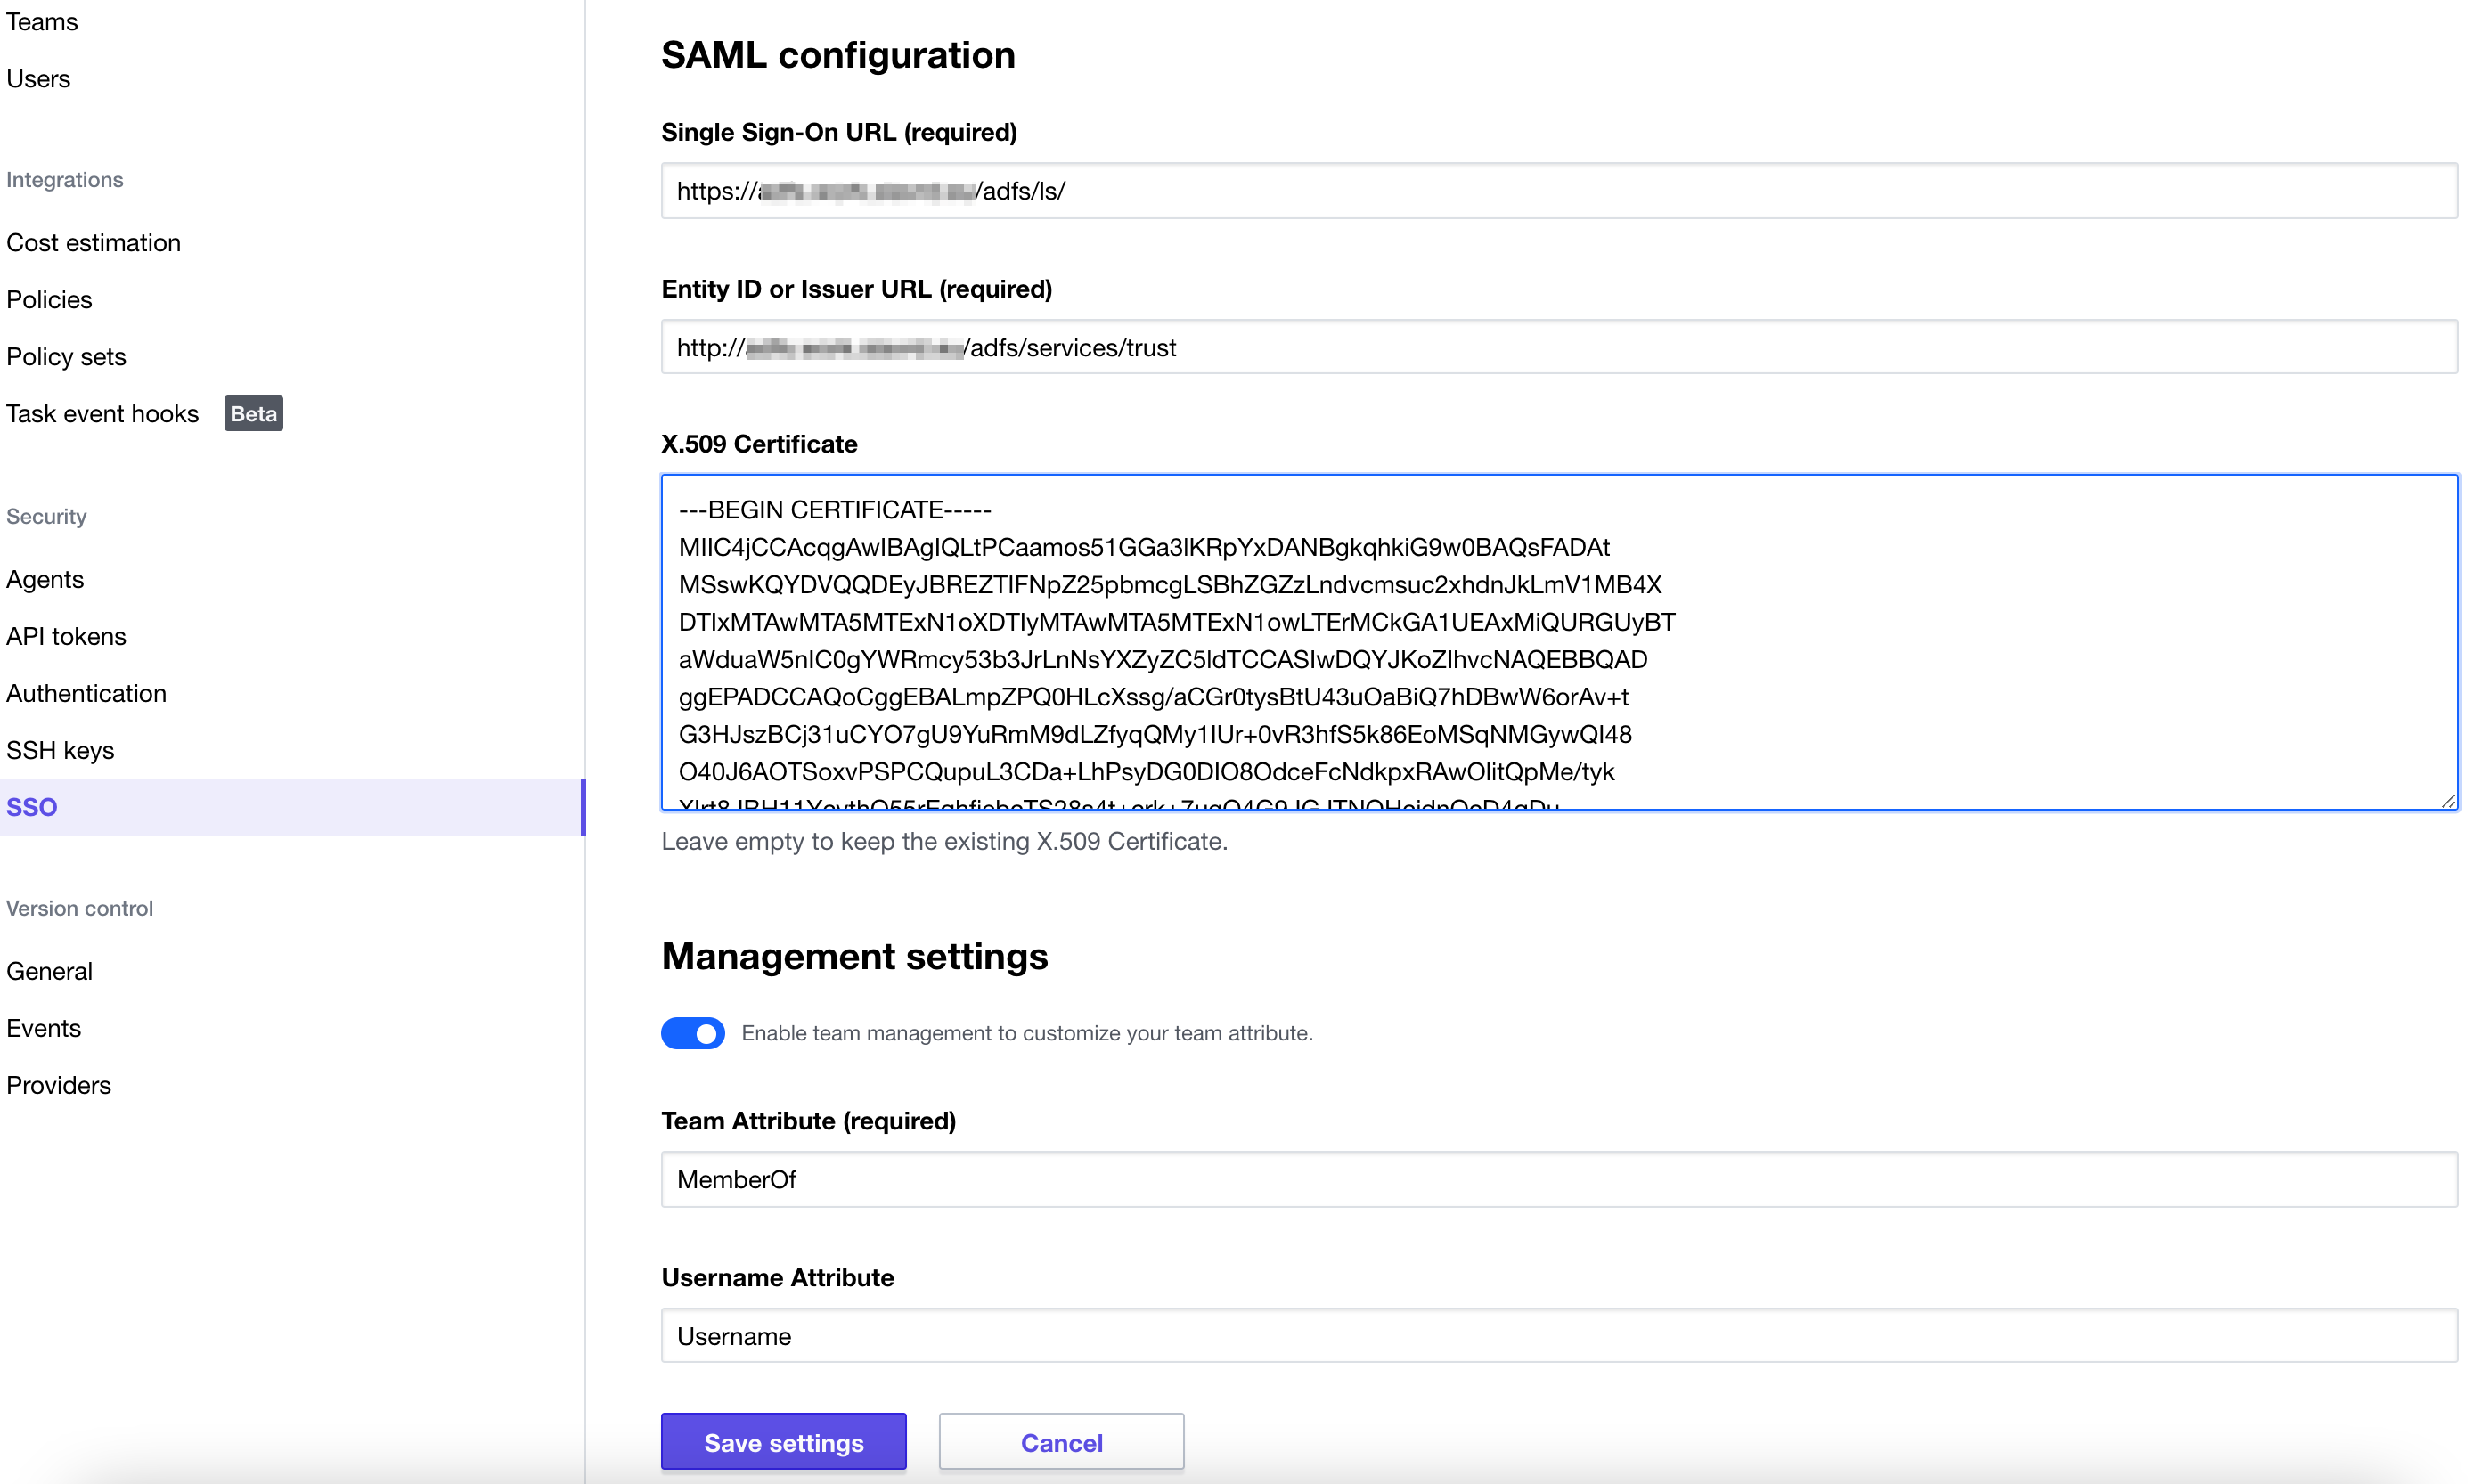This screenshot has height=1484, width=2482.
Task: Click the Beta badge label
Action: (x=253, y=414)
